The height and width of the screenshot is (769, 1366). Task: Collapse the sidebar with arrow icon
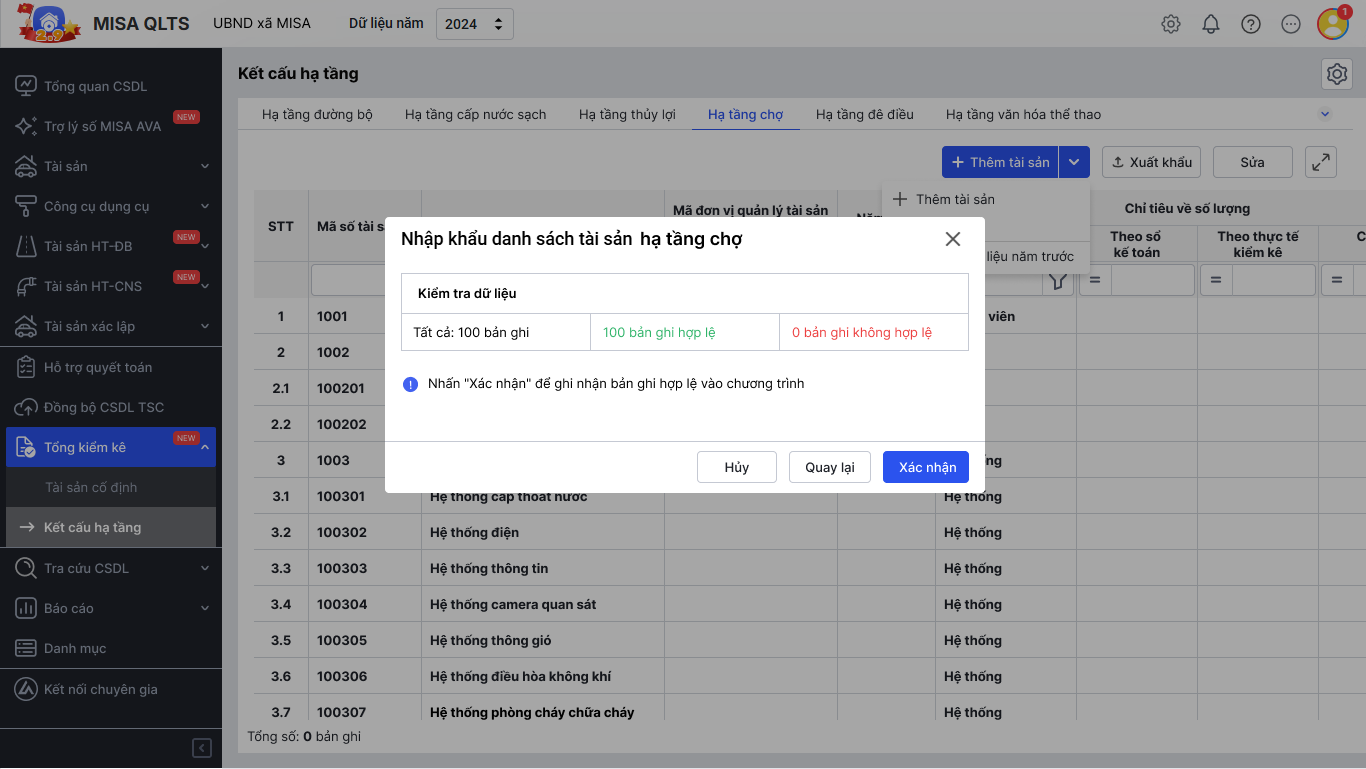[x=202, y=748]
